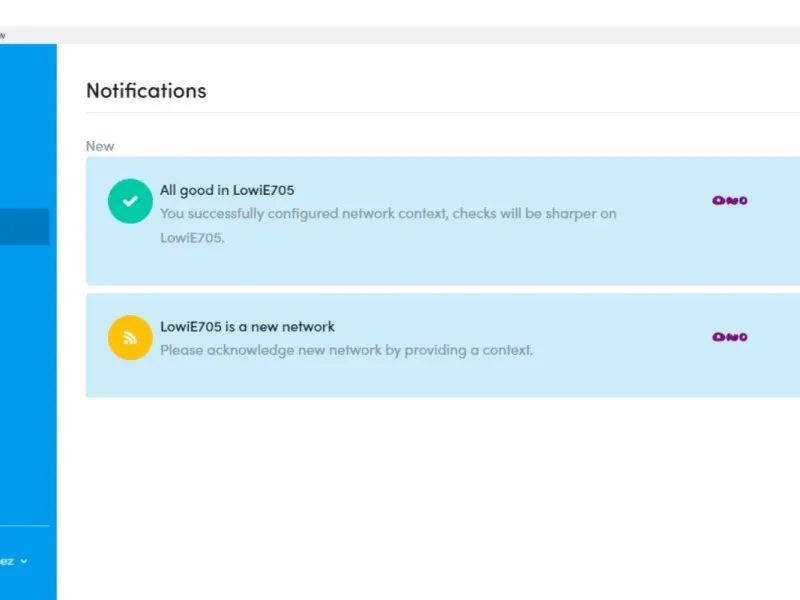The image size is (800, 600).
Task: Click the horizontal rule under Notifications heading
Action: (440, 113)
